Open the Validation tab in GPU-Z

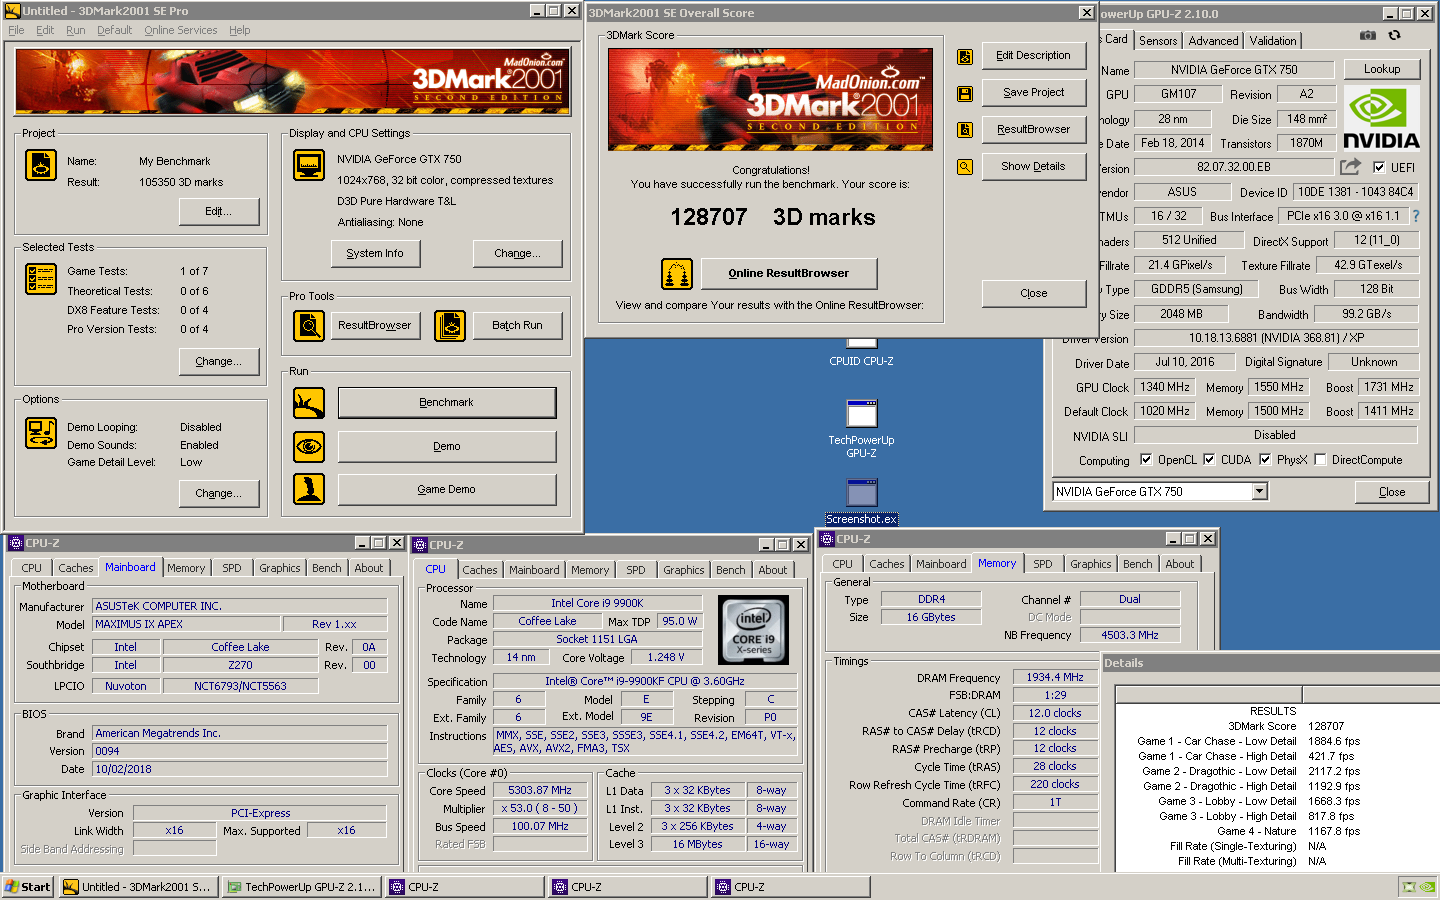click(1273, 41)
